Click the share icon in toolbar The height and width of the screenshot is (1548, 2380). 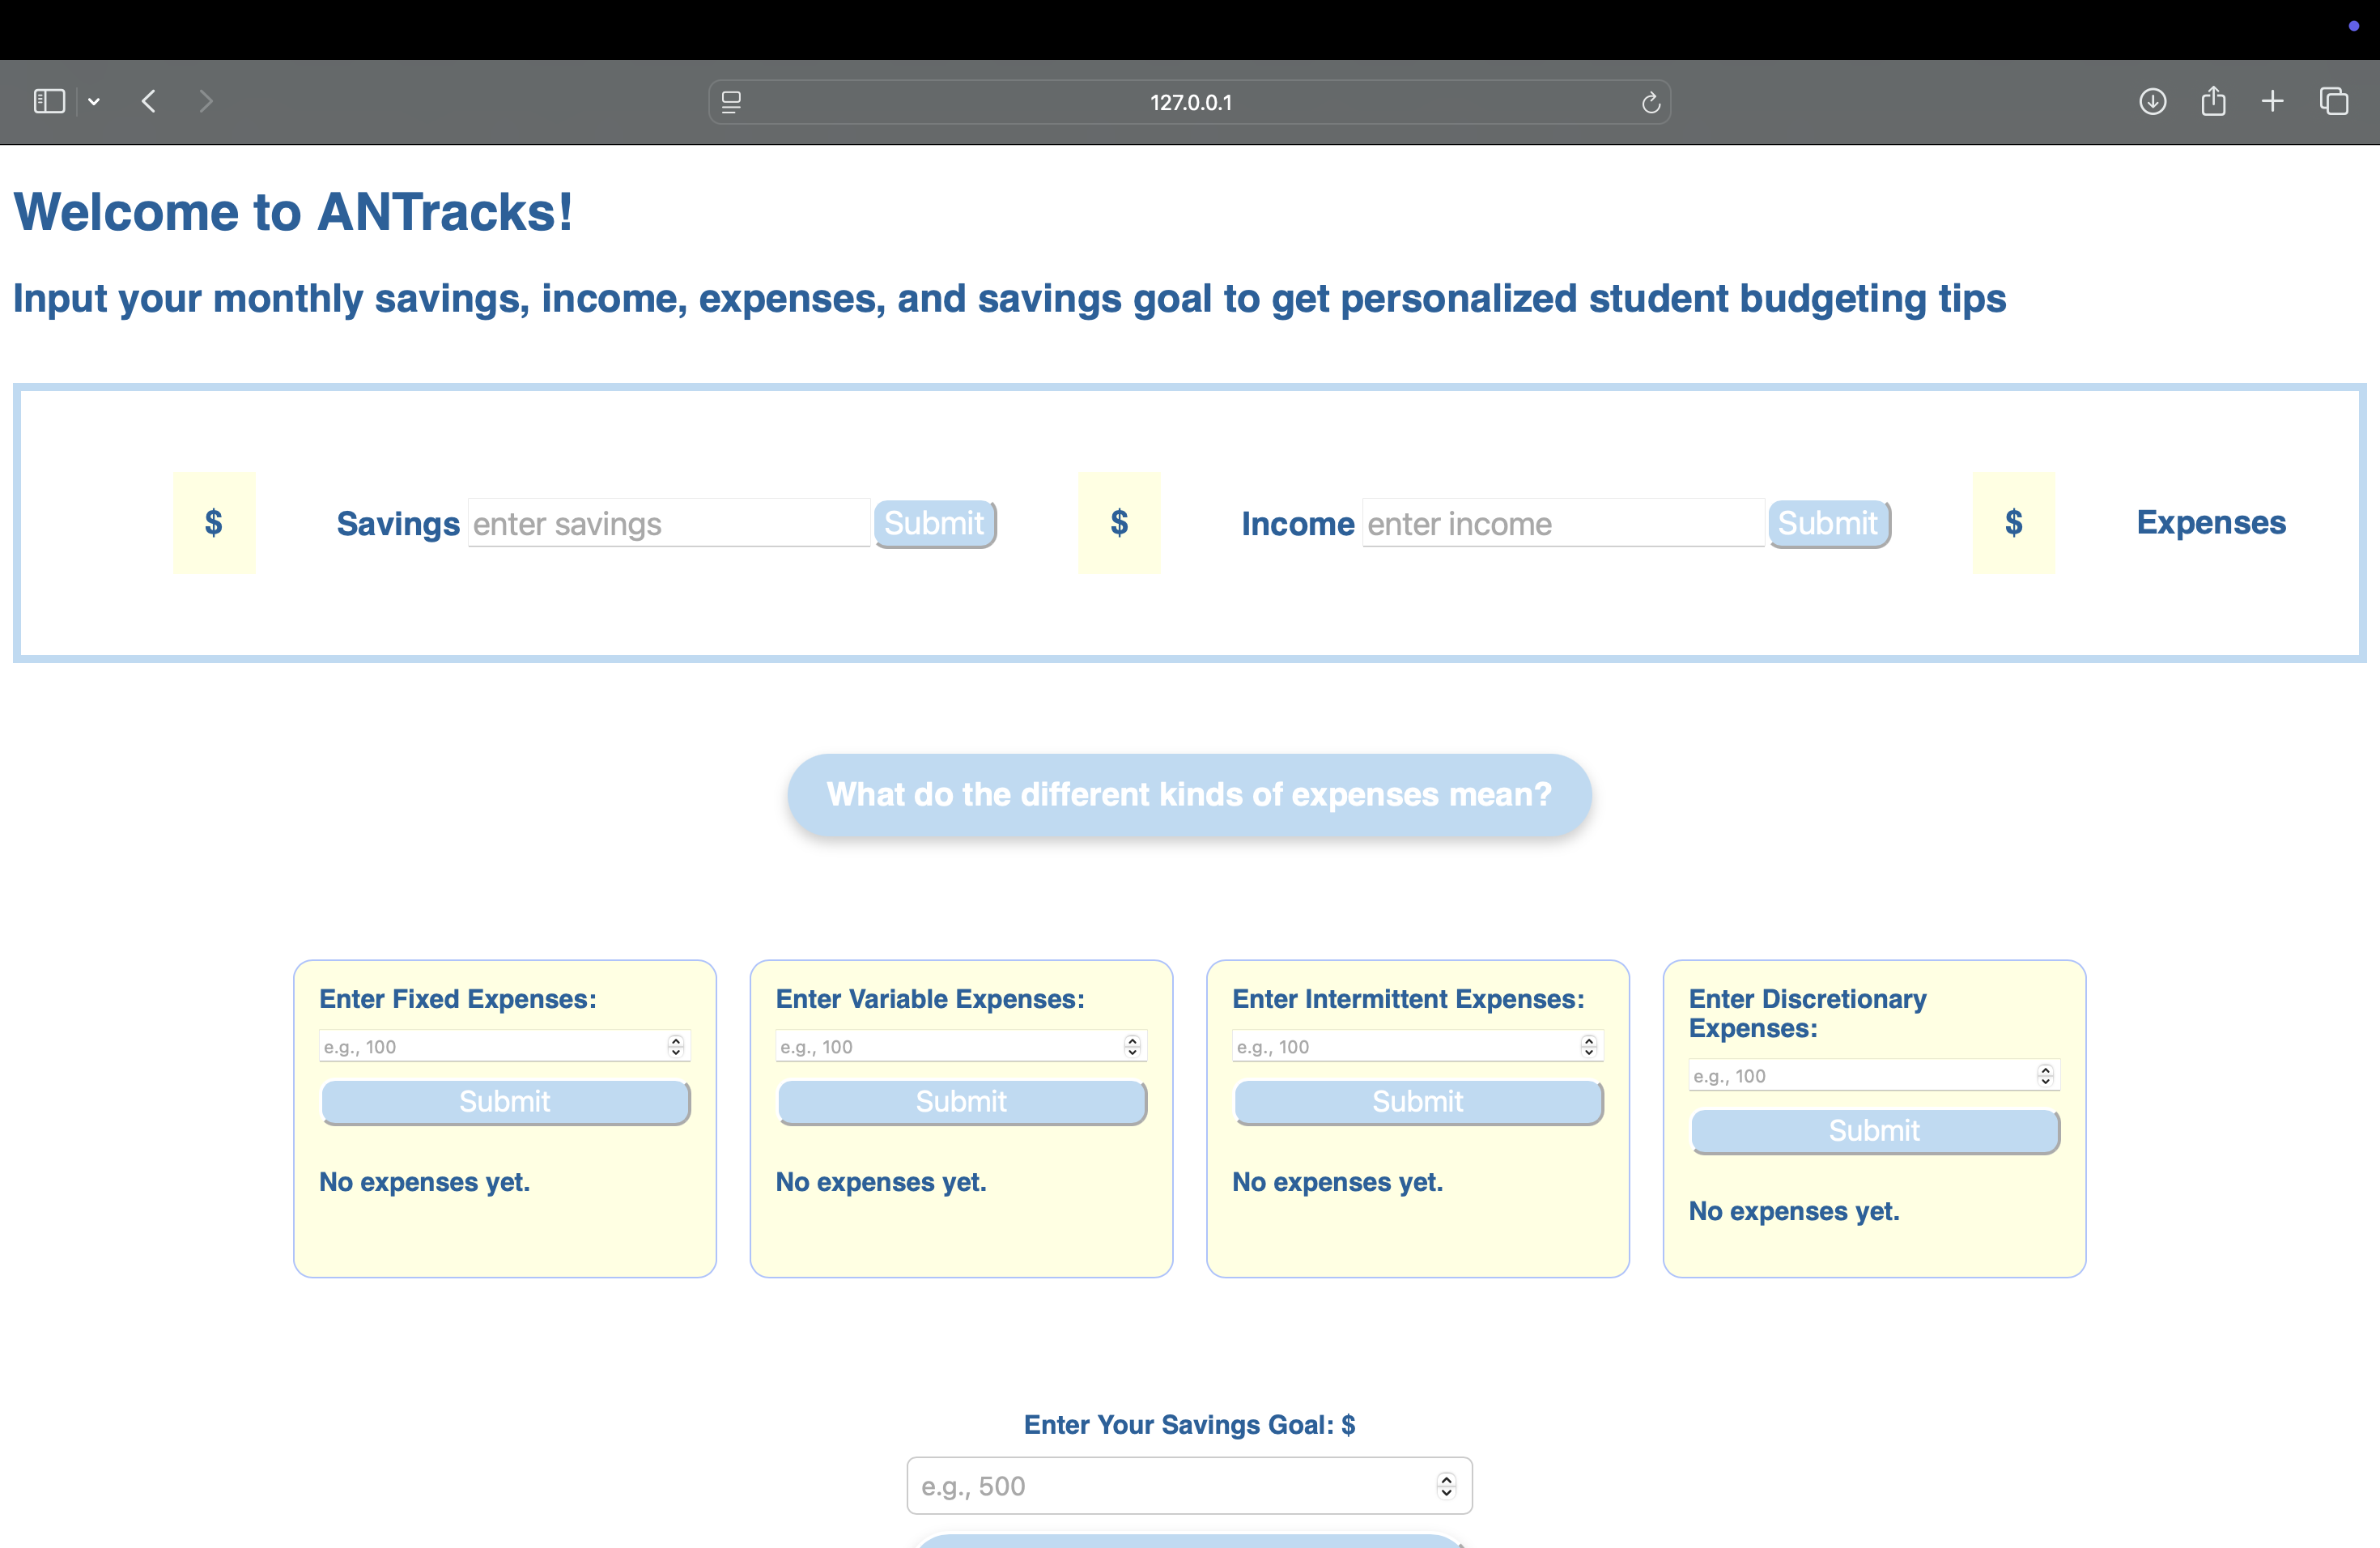pyautogui.click(x=2213, y=101)
